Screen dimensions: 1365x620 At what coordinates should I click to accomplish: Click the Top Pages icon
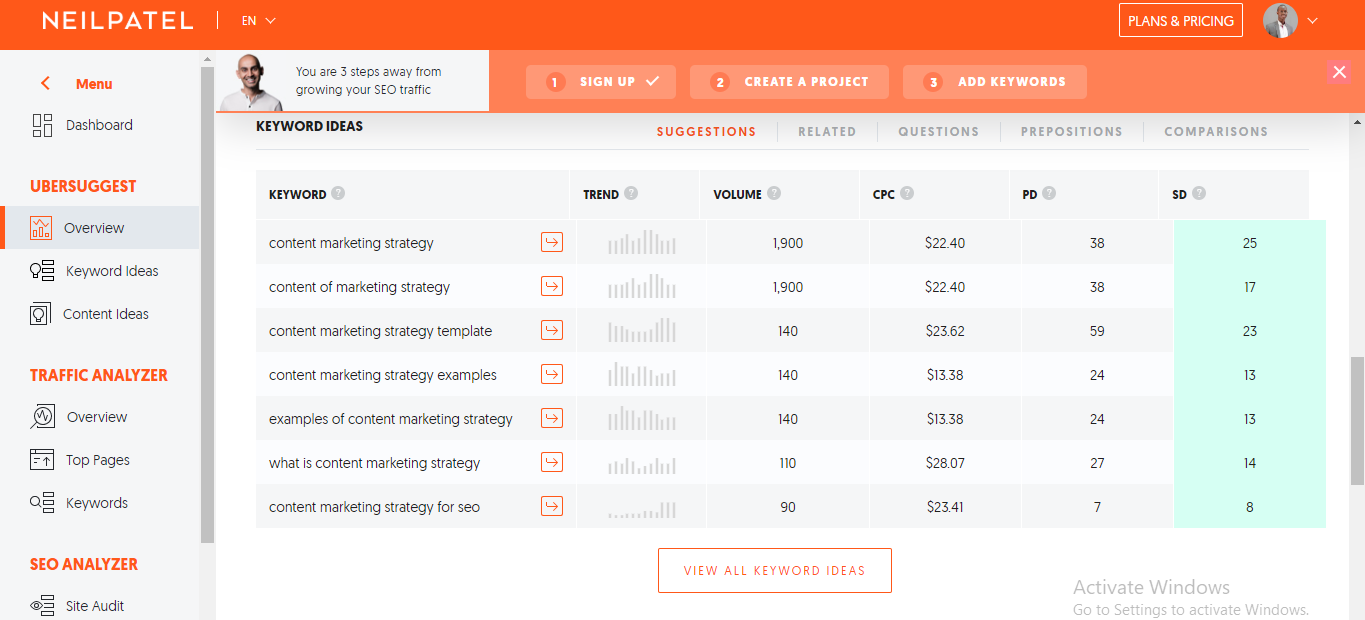(42, 460)
